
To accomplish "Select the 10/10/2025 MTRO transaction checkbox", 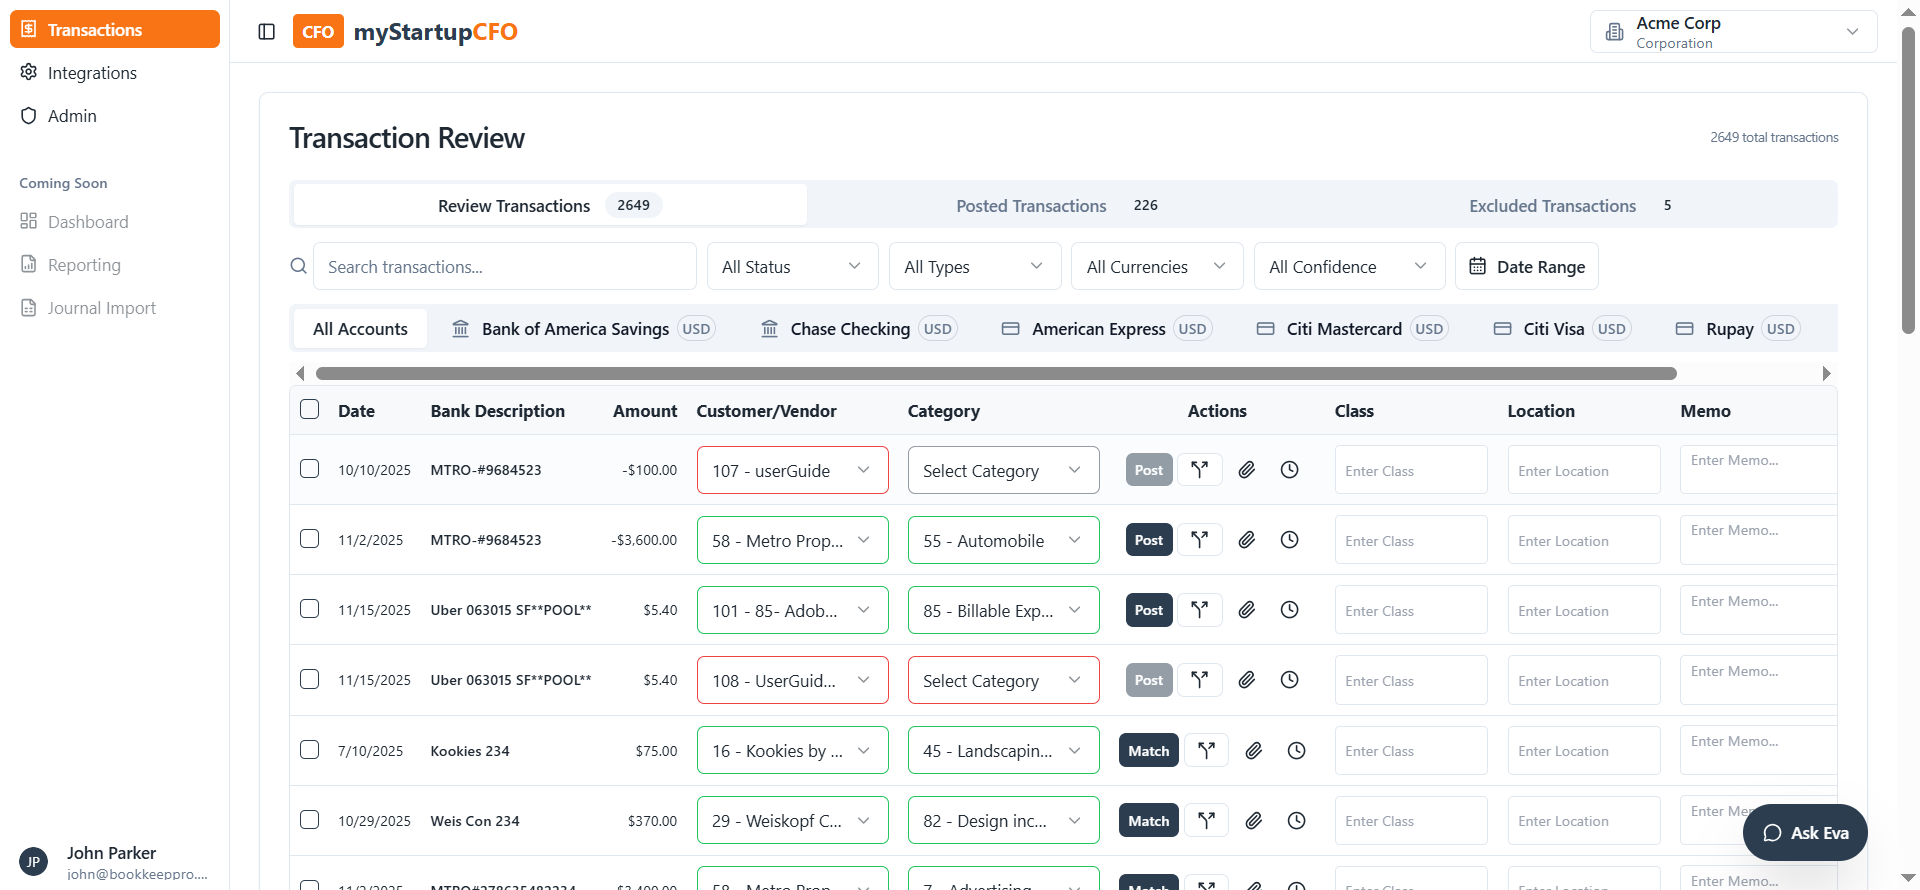I will 310,469.
